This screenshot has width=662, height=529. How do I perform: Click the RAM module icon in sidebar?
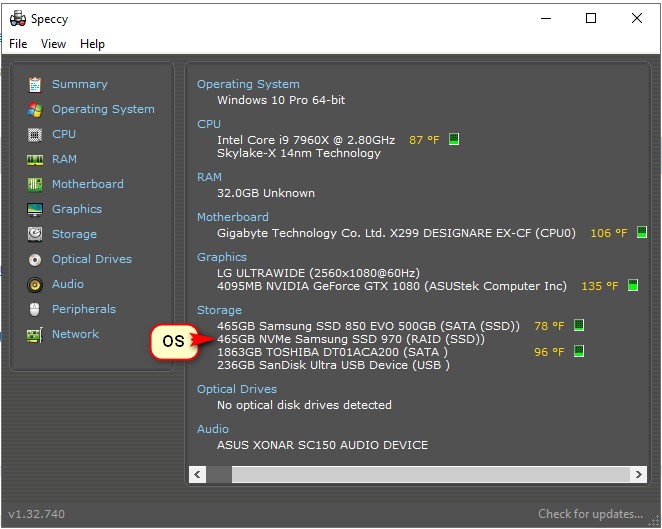click(x=35, y=160)
